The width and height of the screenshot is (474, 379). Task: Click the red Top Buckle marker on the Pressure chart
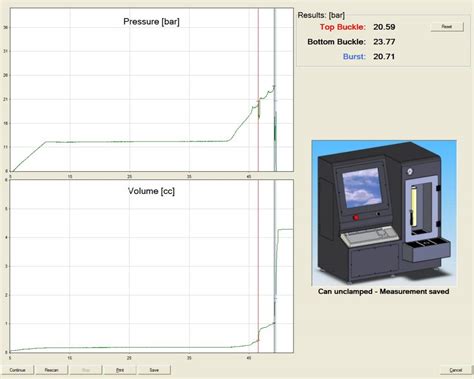(258, 90)
